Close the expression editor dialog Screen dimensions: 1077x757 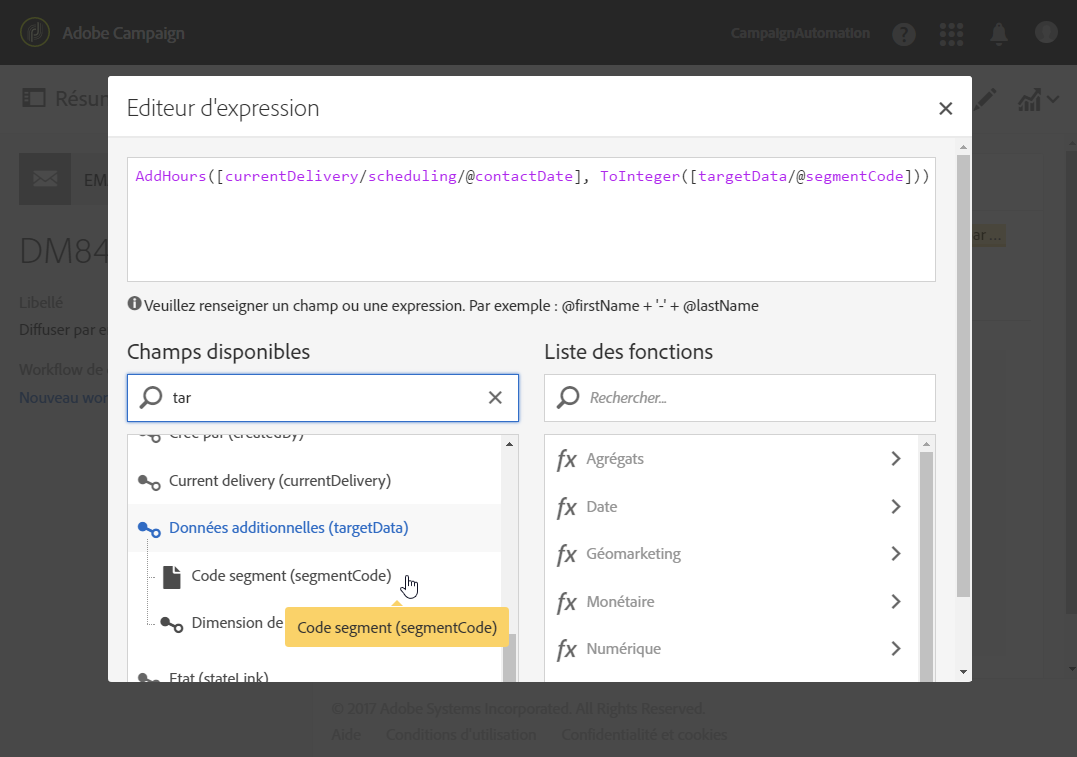pos(945,109)
